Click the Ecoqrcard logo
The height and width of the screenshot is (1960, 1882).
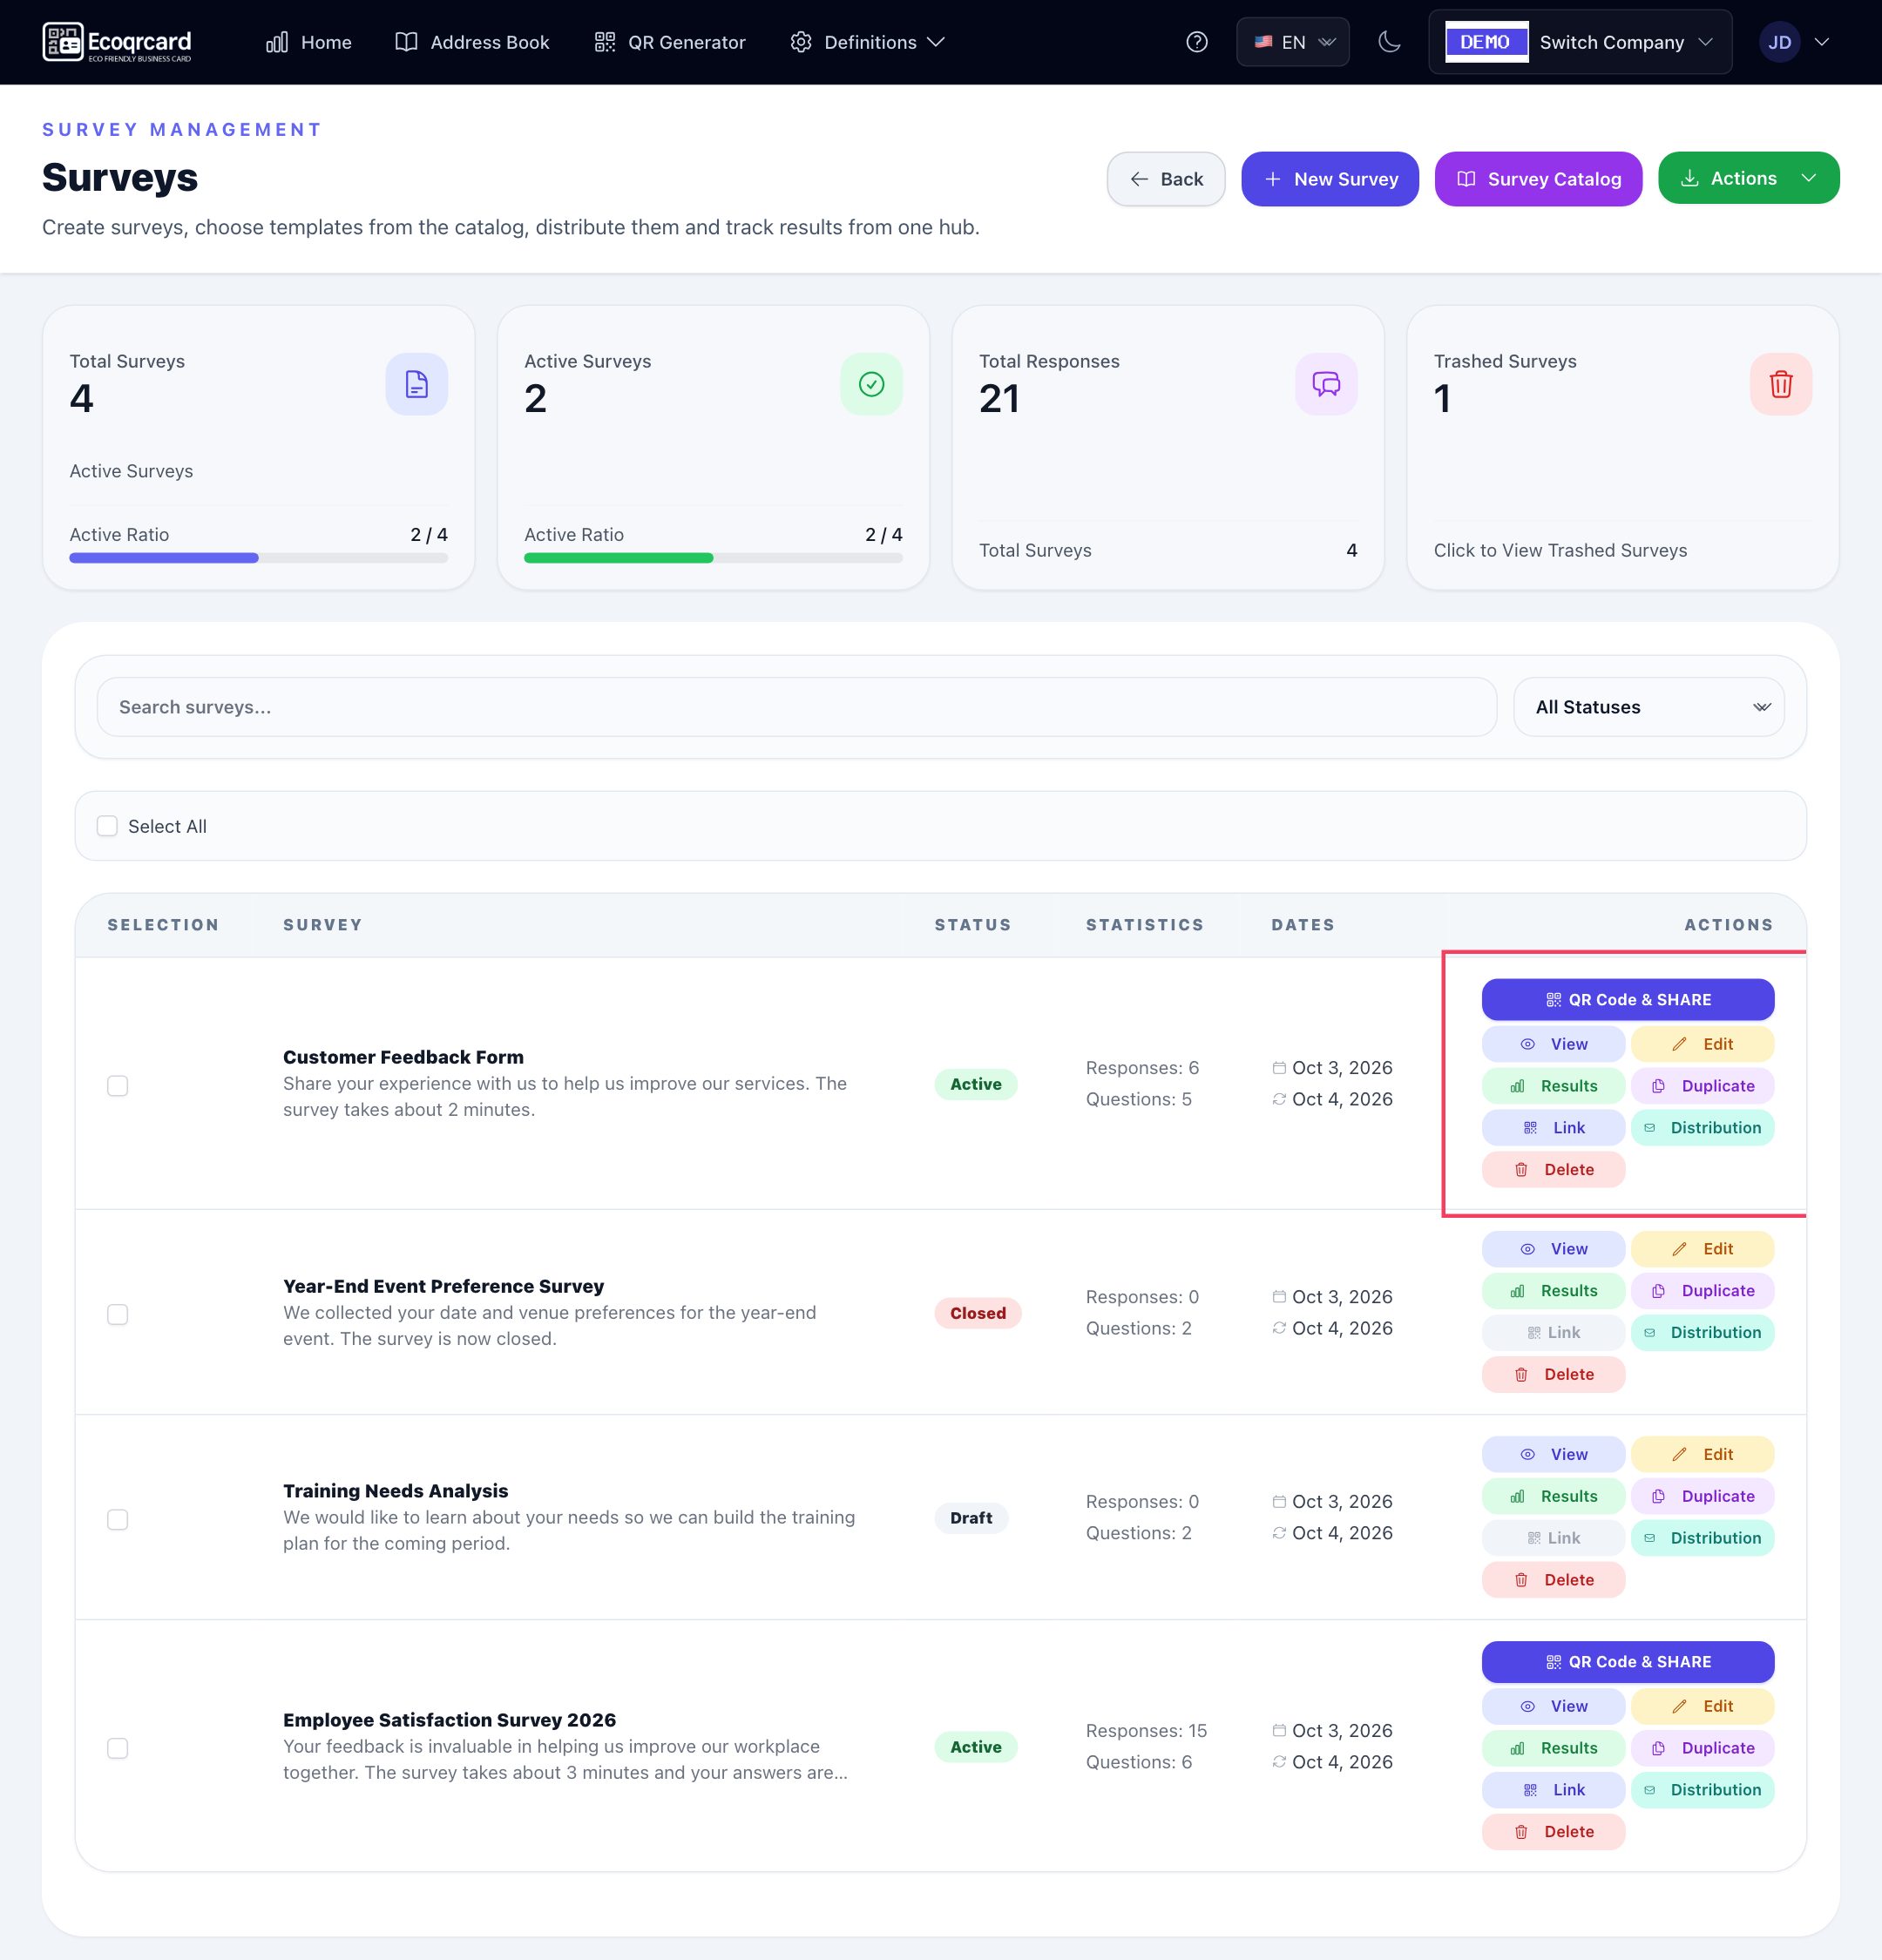[117, 42]
